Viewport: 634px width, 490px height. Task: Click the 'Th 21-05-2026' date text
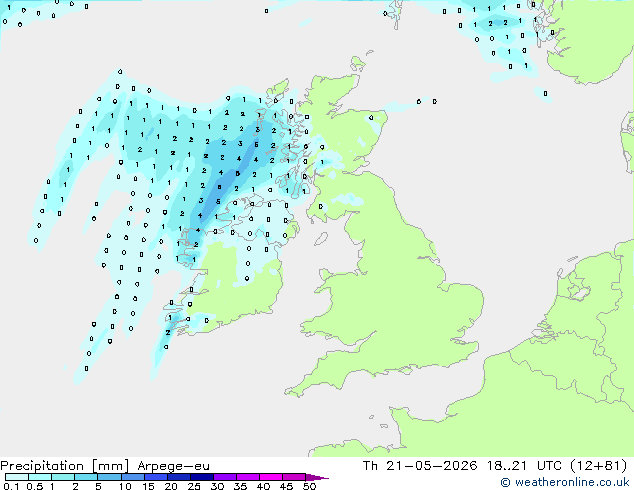[420, 466]
